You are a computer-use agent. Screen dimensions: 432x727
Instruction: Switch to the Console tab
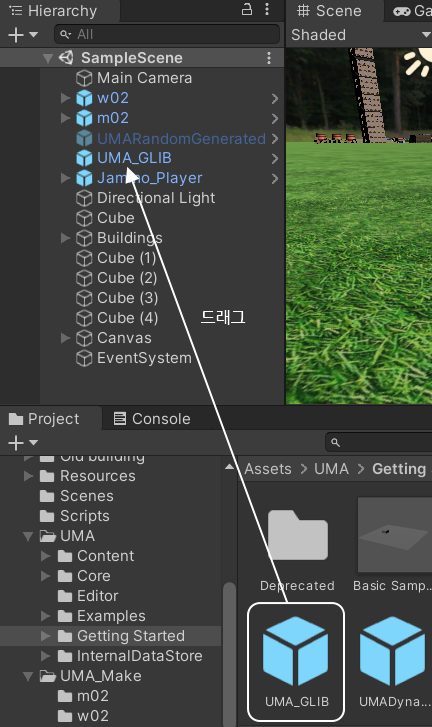pyautogui.click(x=152, y=419)
